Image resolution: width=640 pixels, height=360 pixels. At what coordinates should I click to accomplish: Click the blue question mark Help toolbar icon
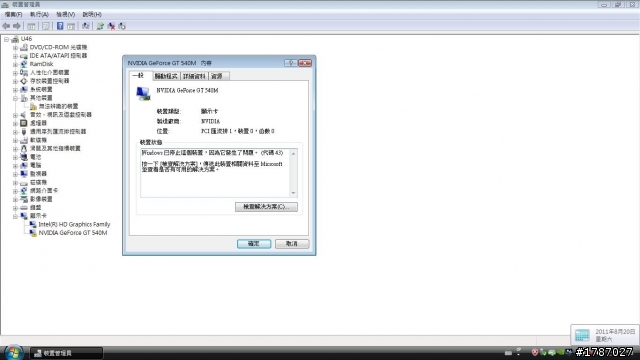[60, 26]
